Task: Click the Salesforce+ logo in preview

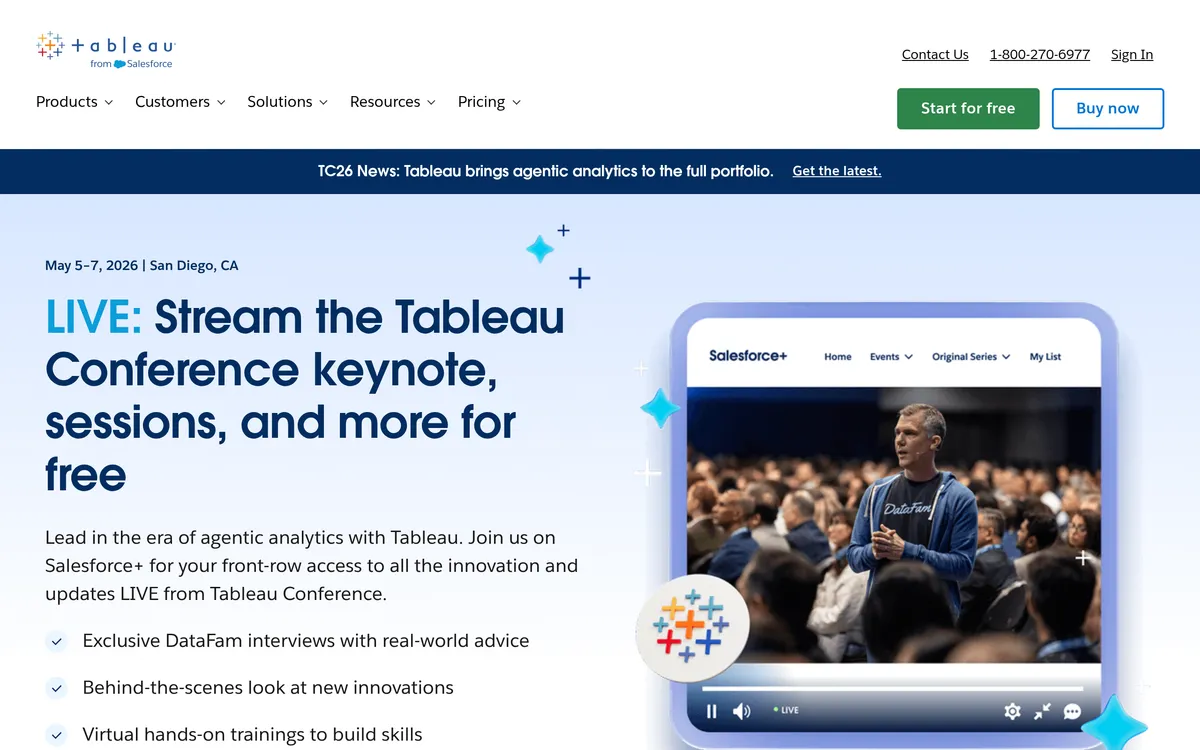Action: tap(748, 356)
